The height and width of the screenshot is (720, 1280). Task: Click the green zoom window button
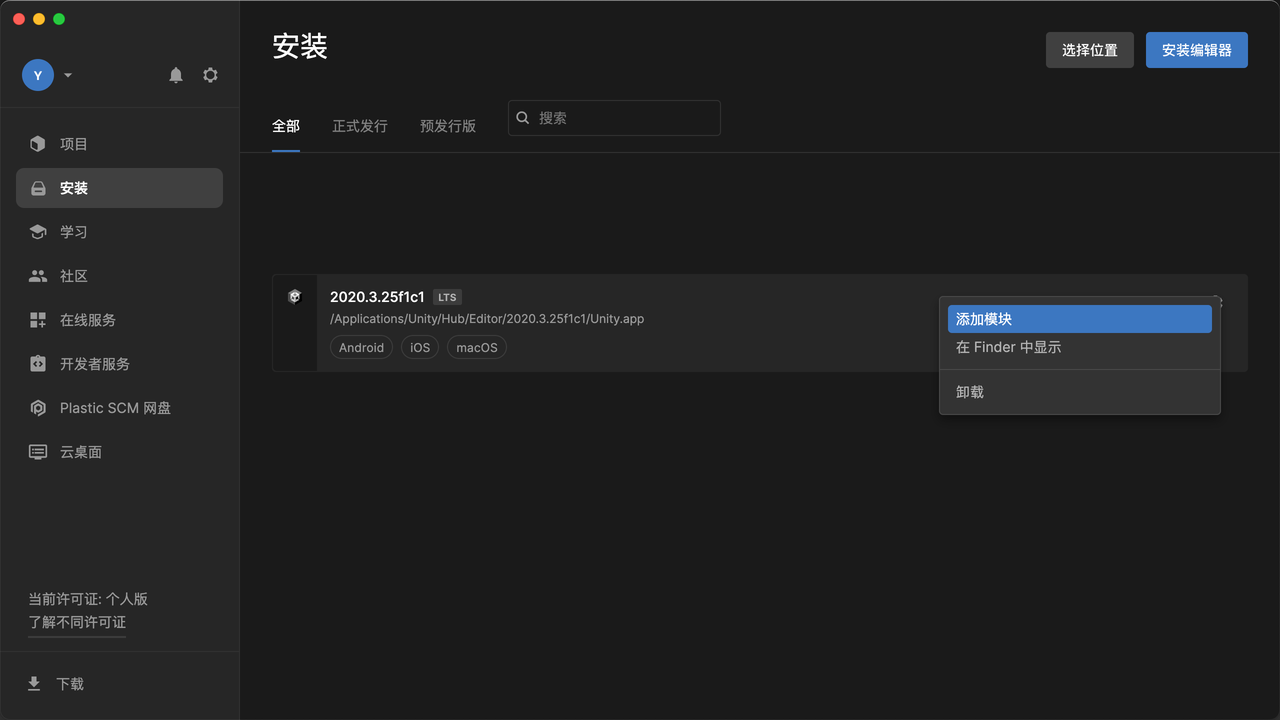click(x=59, y=19)
